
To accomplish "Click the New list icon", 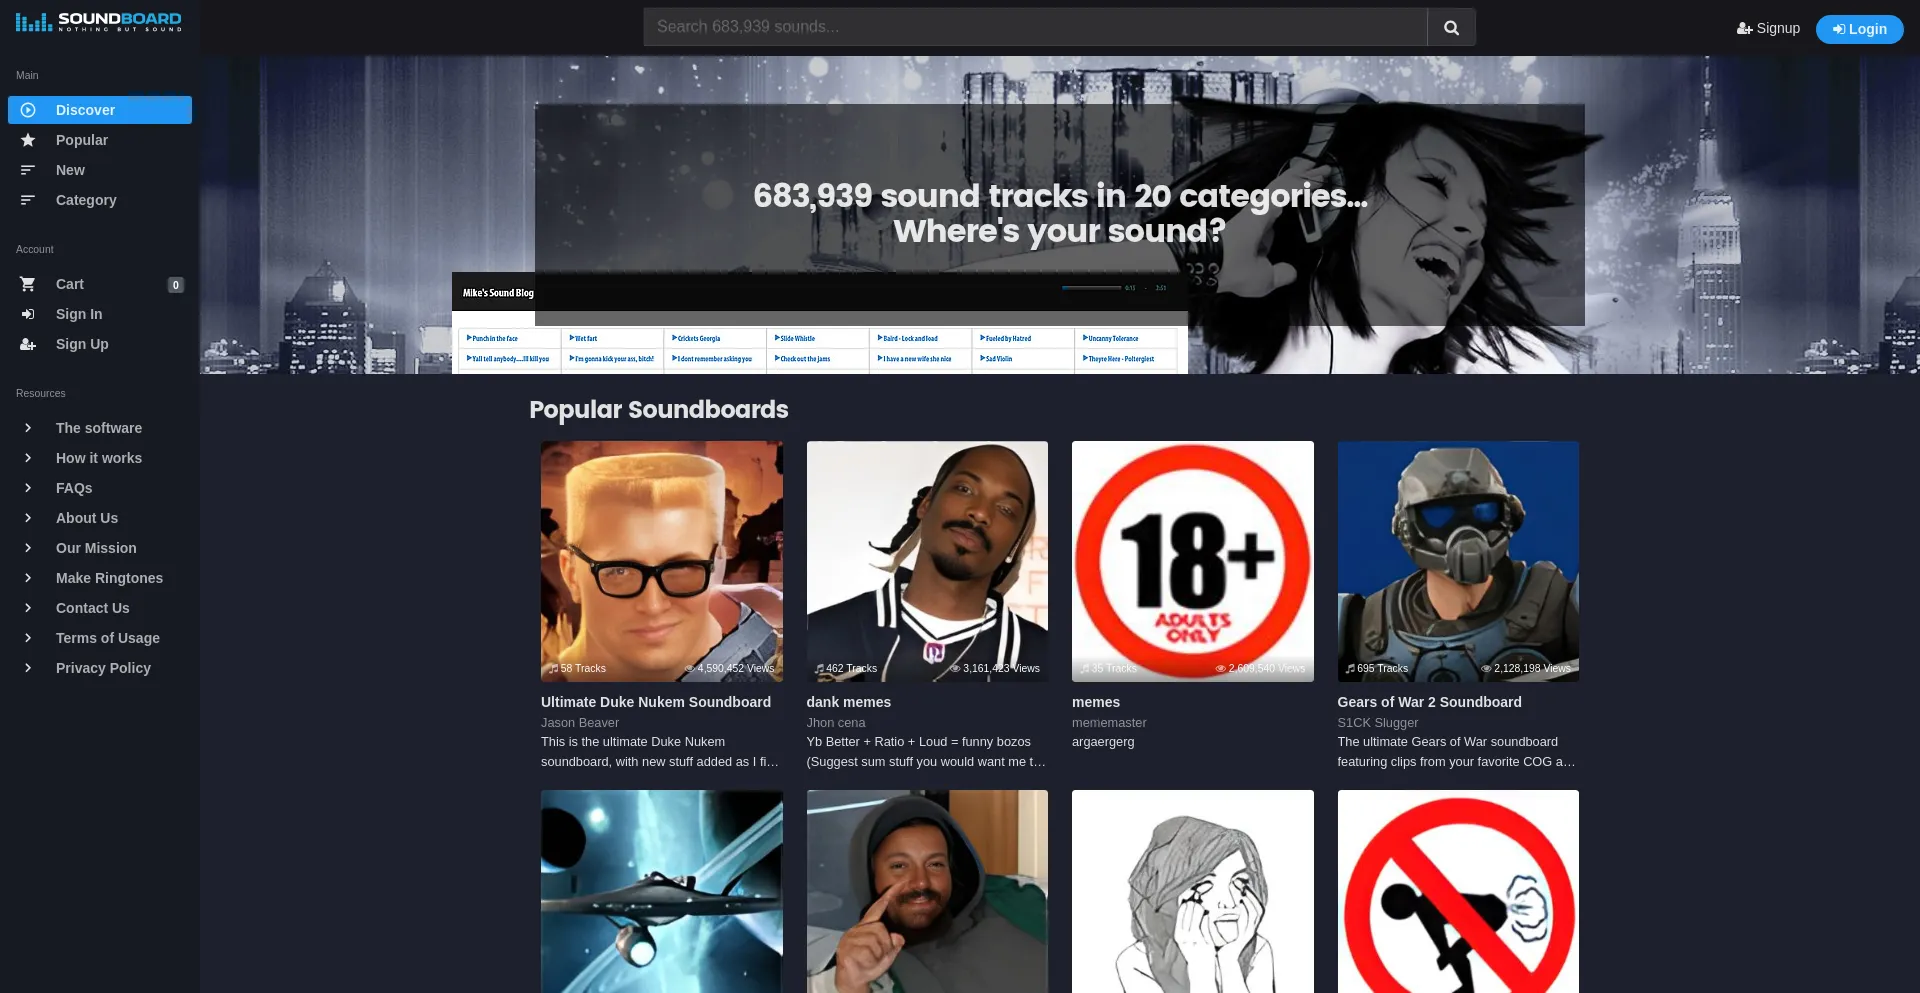I will (28, 170).
